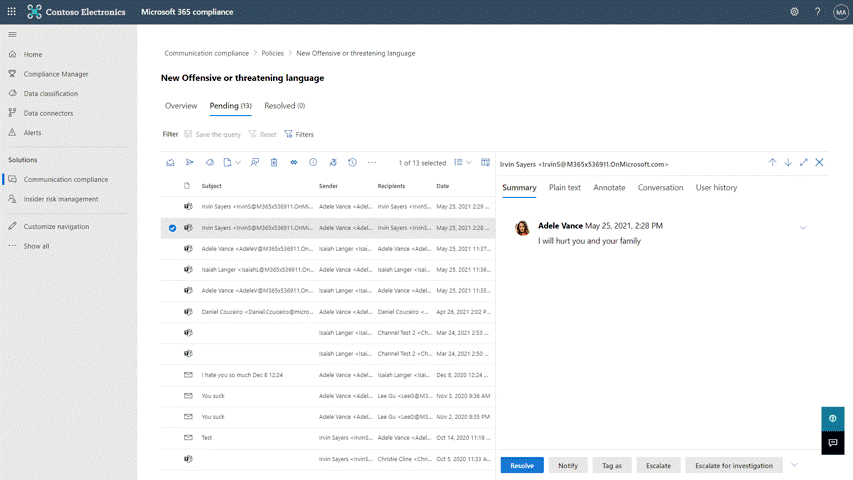Uncheck the selected Irvin Sayers 2:28 message
Image resolution: width=853 pixels, height=480 pixels.
pos(172,228)
